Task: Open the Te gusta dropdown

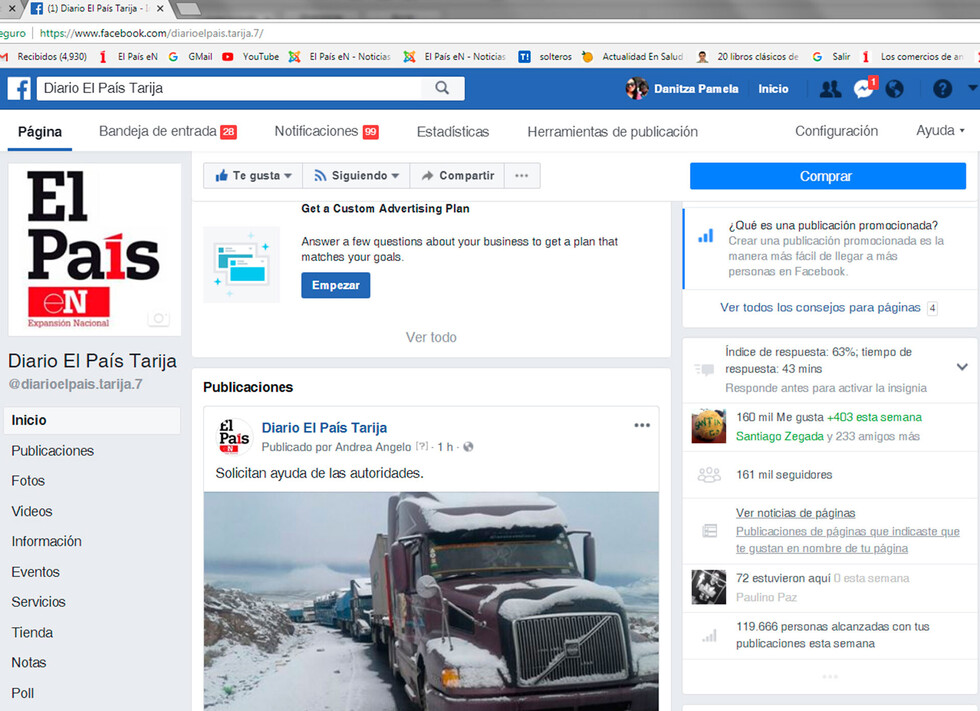Action: pyautogui.click(x=253, y=176)
